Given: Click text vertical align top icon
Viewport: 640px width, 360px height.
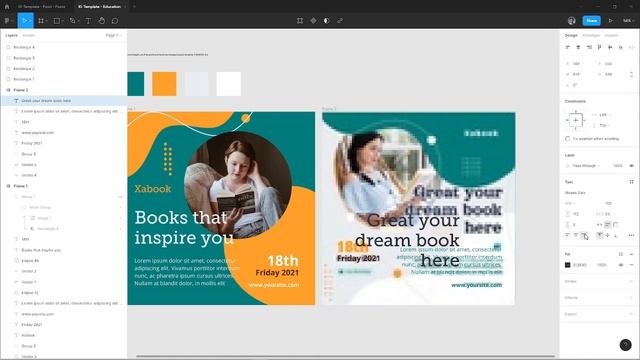Looking at the screenshot, I should tap(599, 235).
